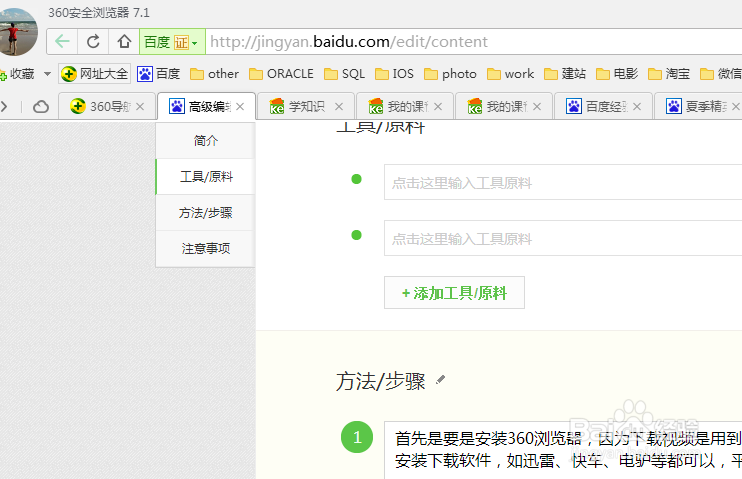Jump to 方法/步骤 section in sidebar
Viewport: 742px width, 479px height.
pos(205,213)
